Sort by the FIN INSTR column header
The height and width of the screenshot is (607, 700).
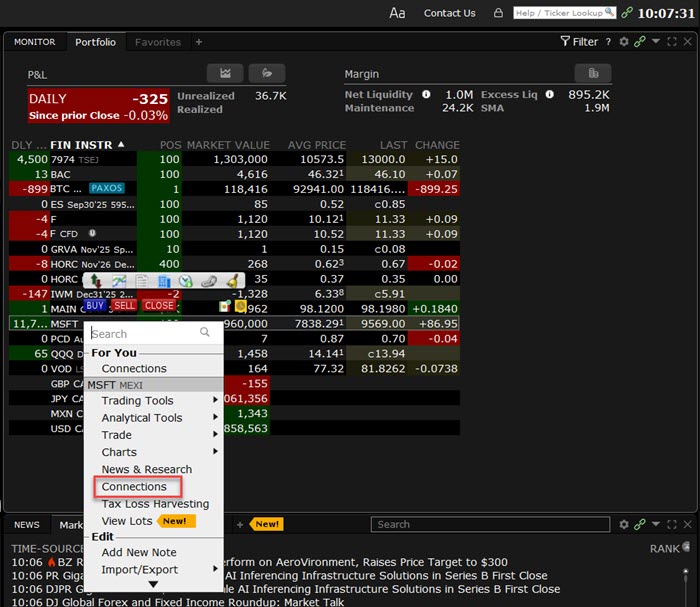click(x=87, y=145)
